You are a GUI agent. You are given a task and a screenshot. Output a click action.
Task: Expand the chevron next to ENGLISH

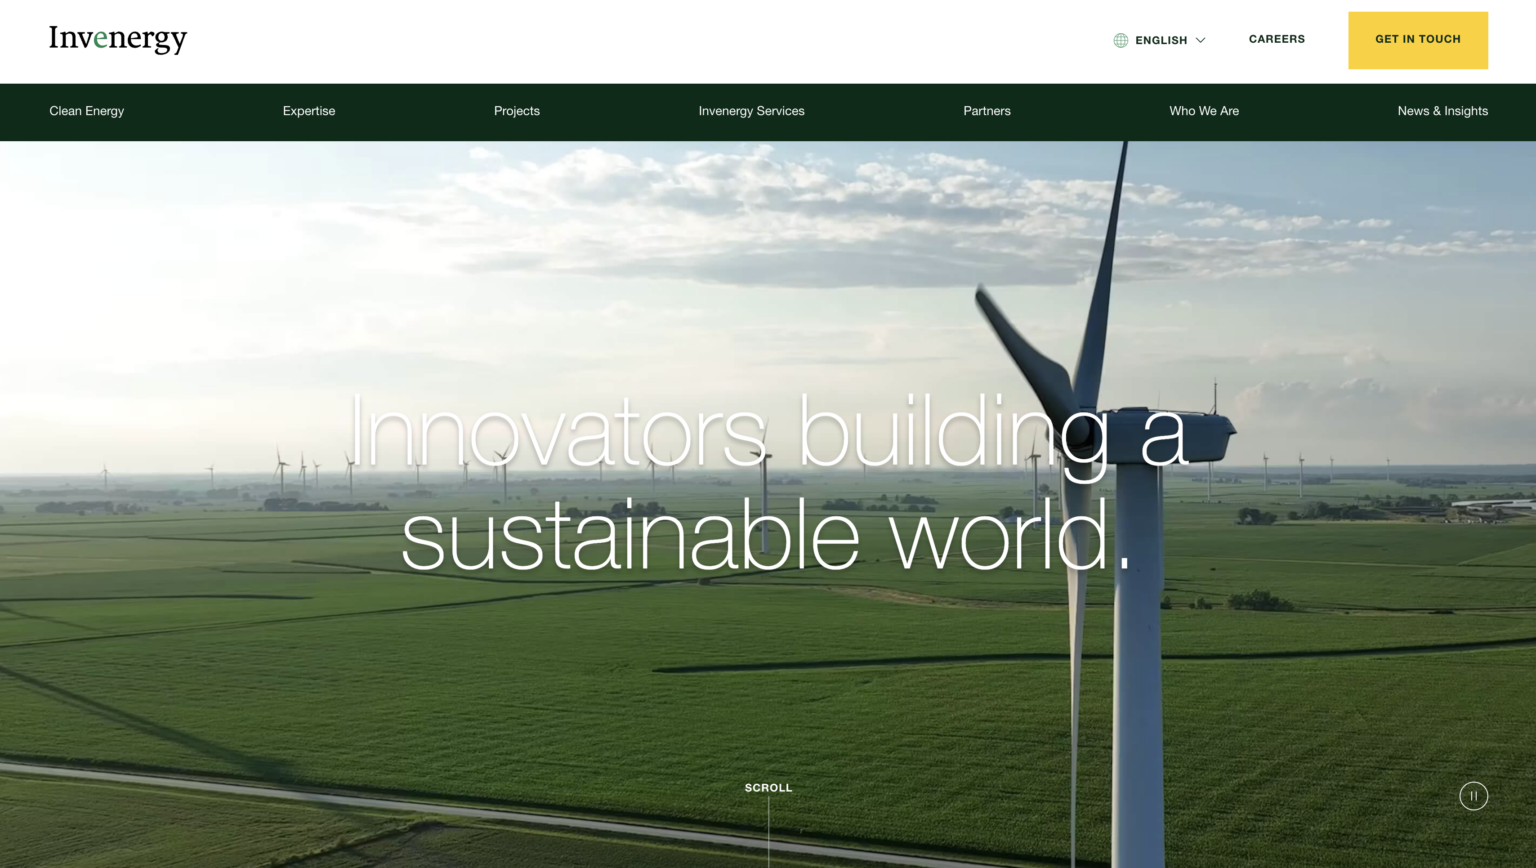coord(1200,40)
